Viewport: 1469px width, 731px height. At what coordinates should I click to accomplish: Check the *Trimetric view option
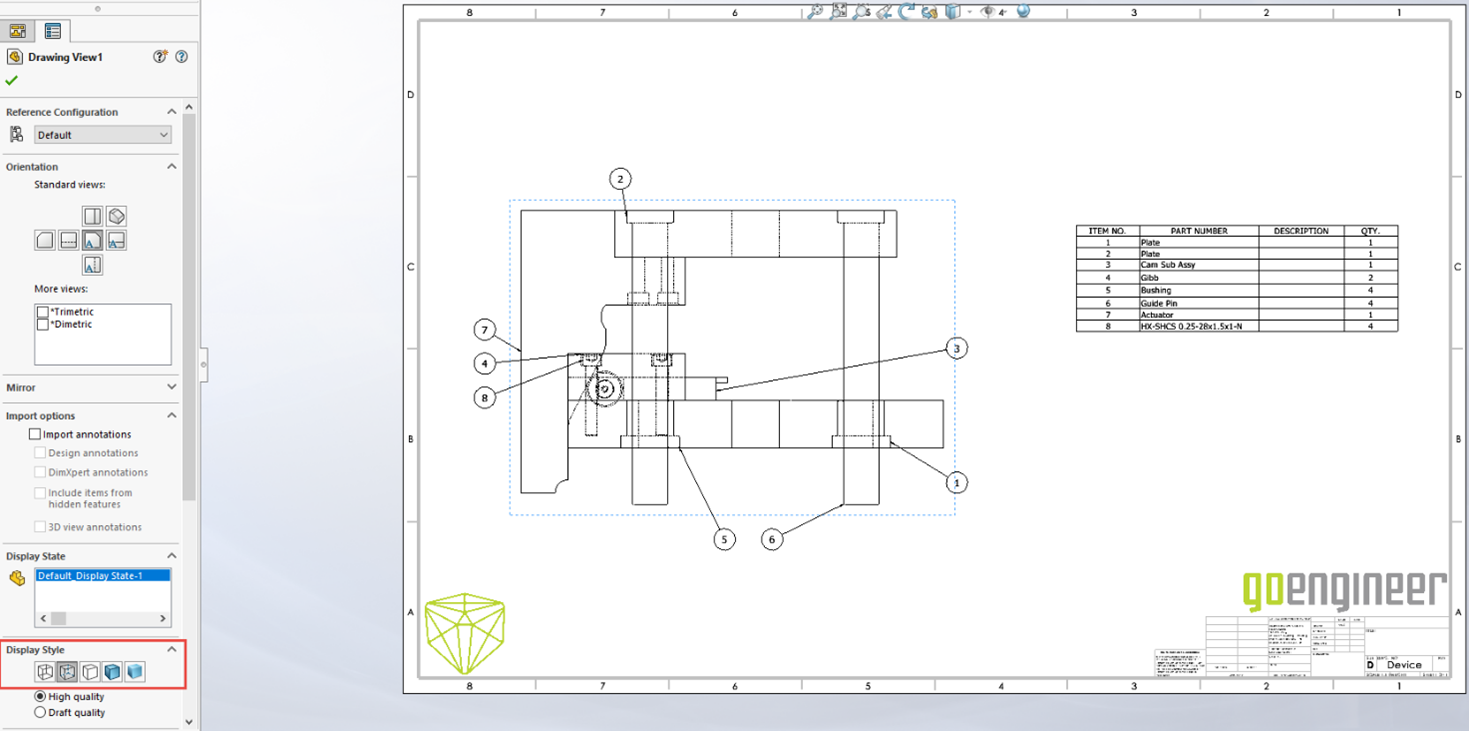point(44,311)
